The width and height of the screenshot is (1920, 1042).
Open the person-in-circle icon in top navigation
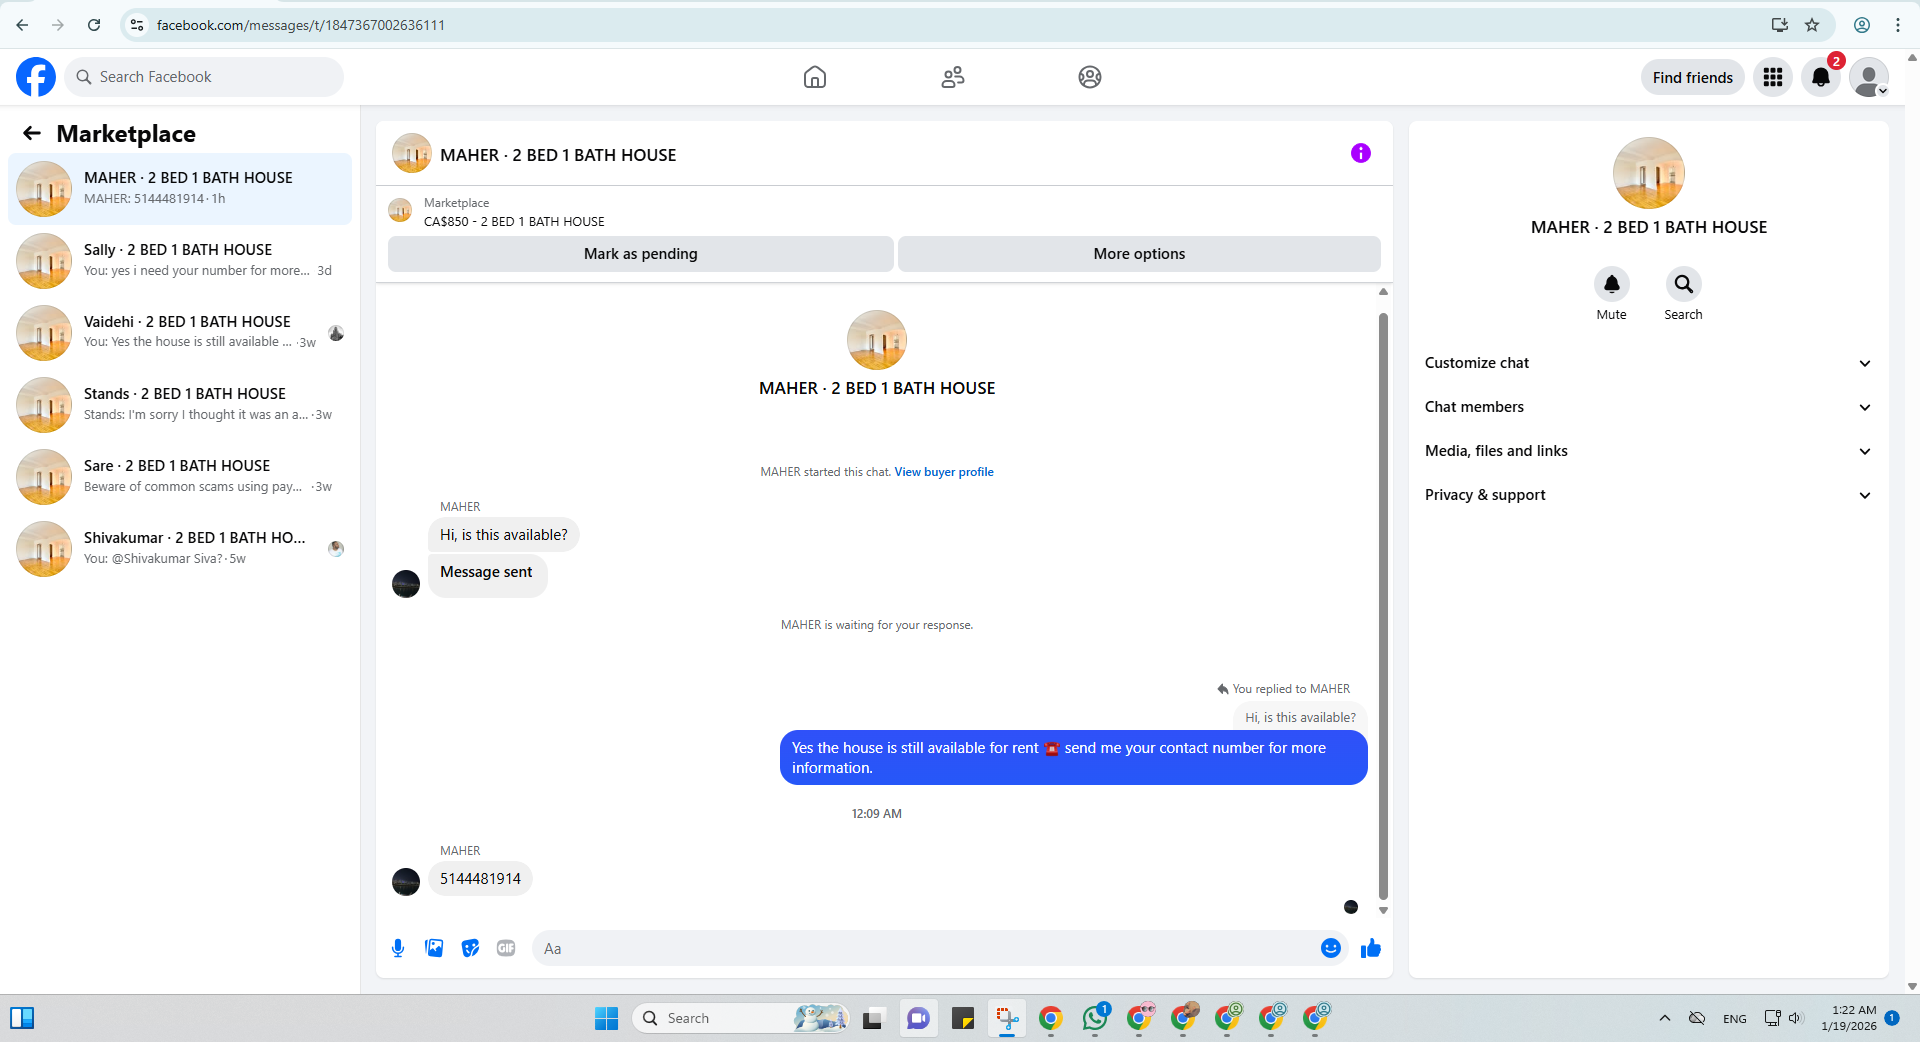click(1090, 77)
